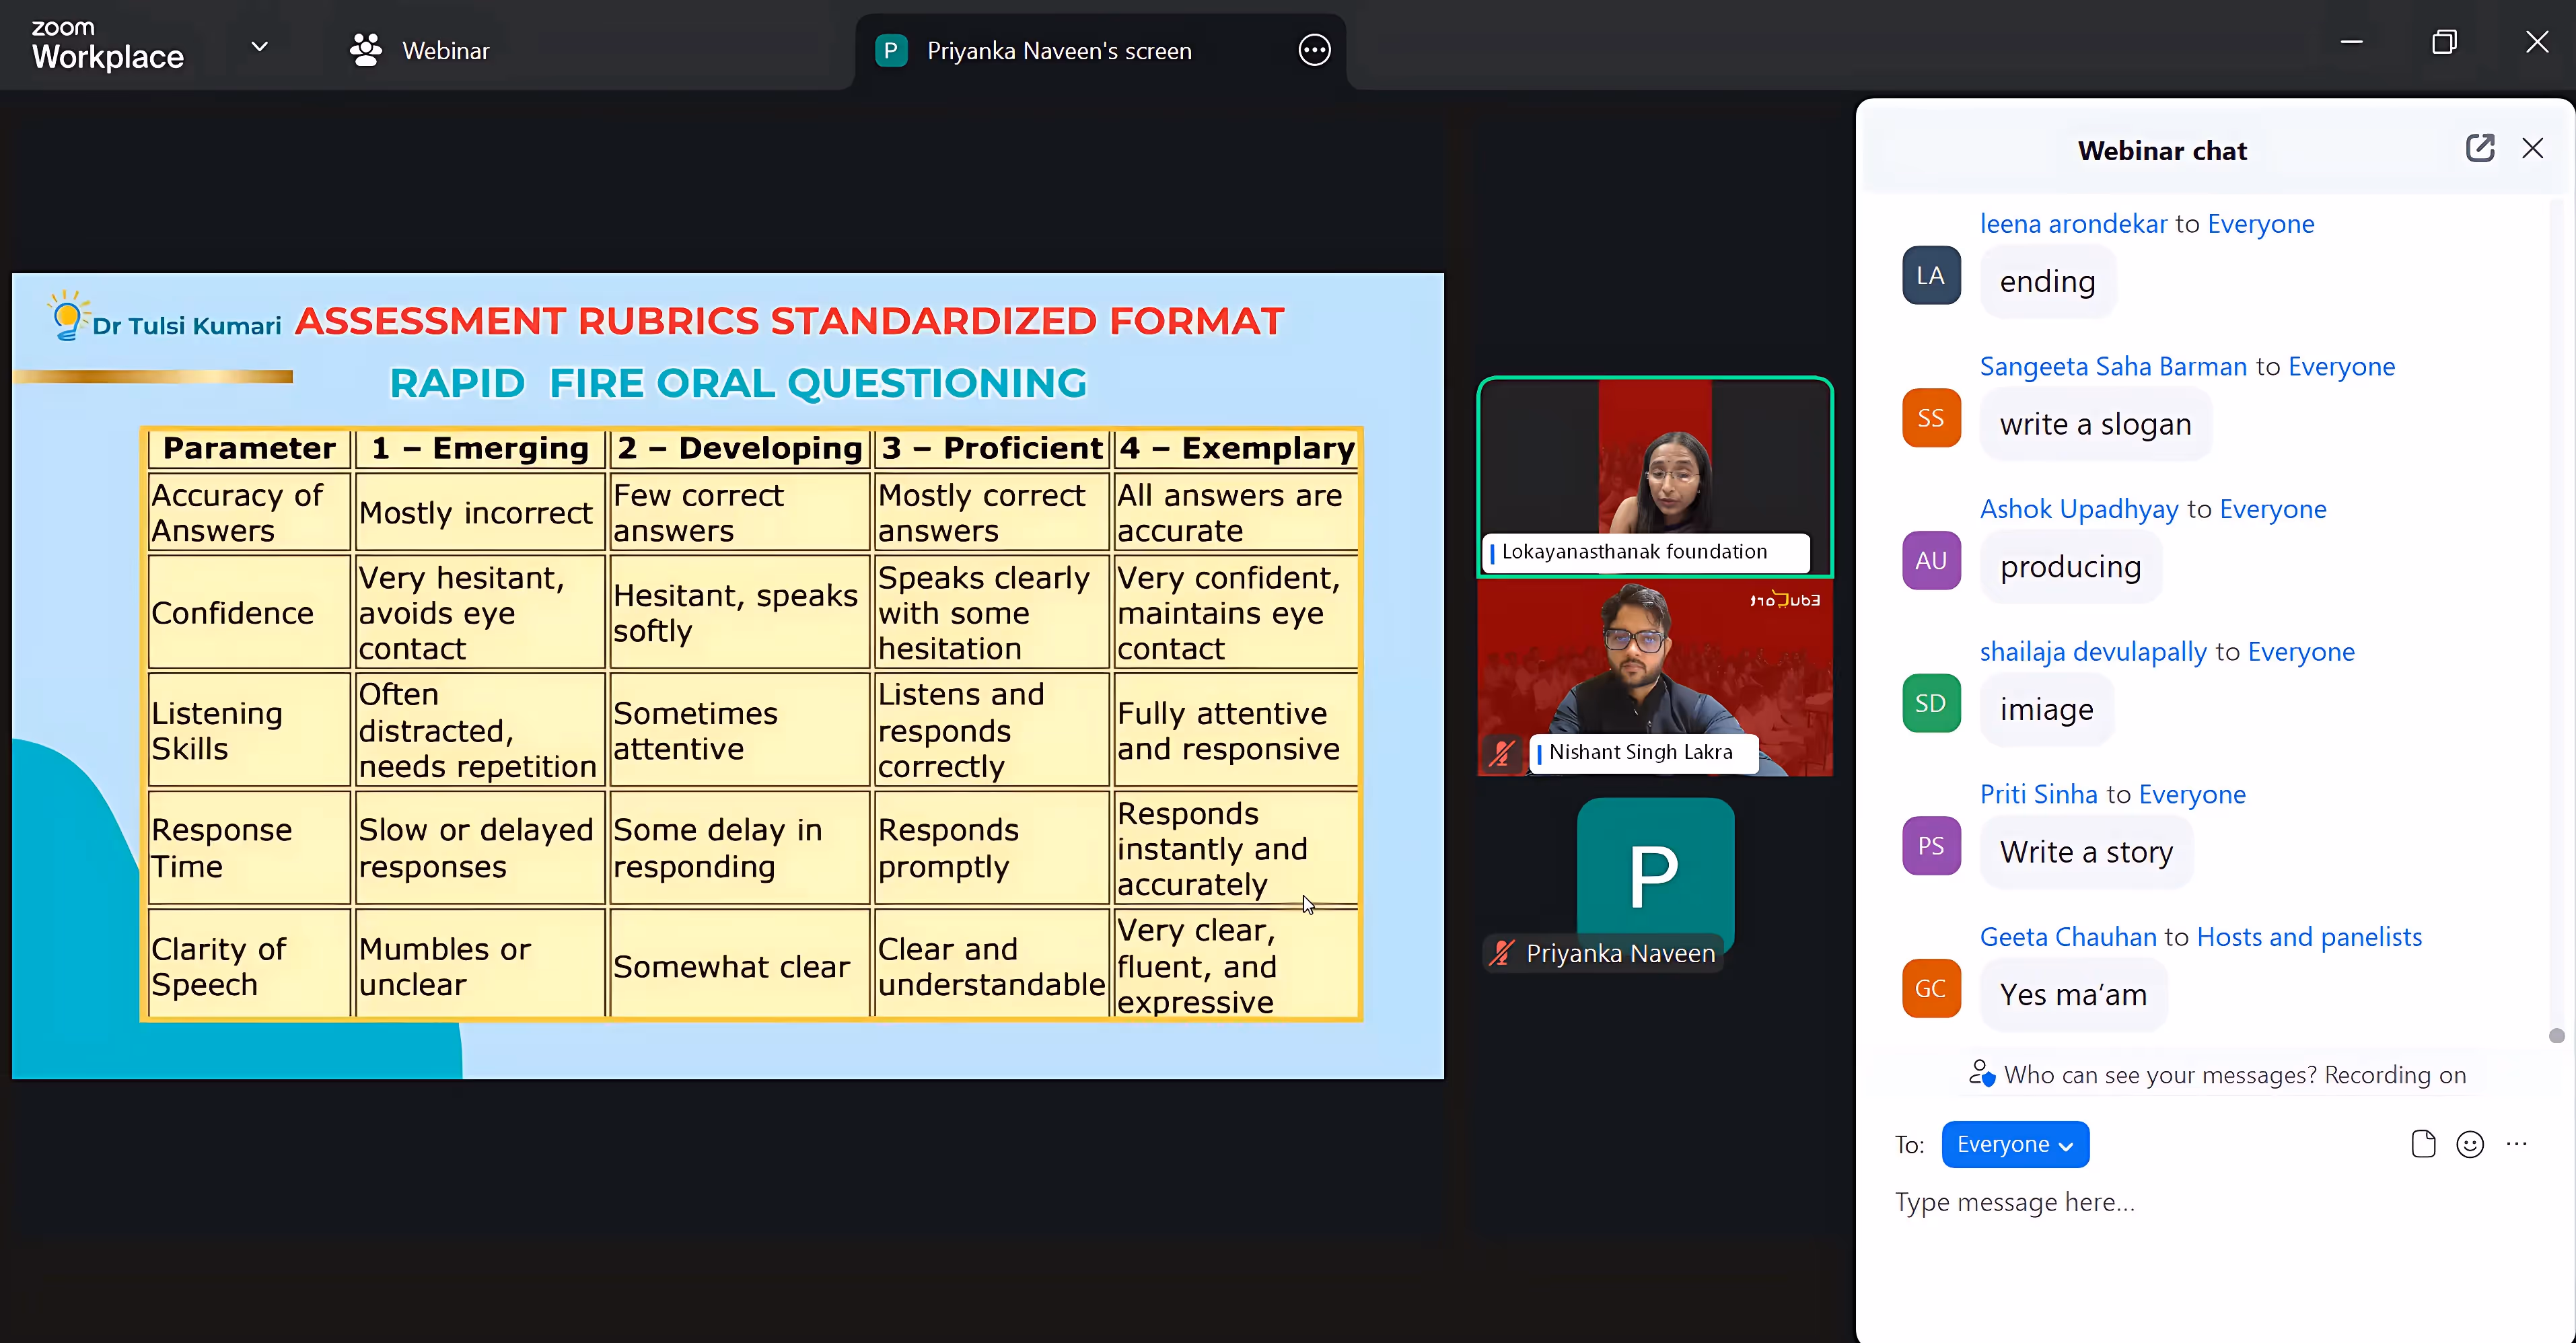
Task: Close the Webinar chat panel
Action: (x=2532, y=149)
